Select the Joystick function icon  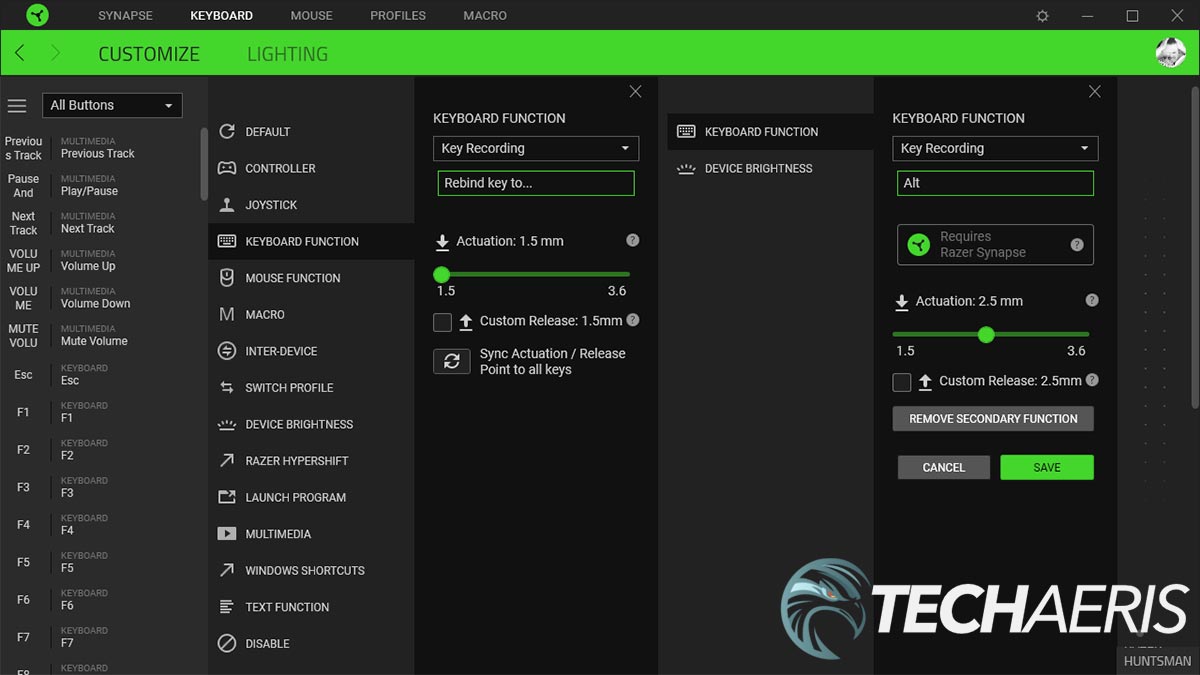[x=227, y=204]
